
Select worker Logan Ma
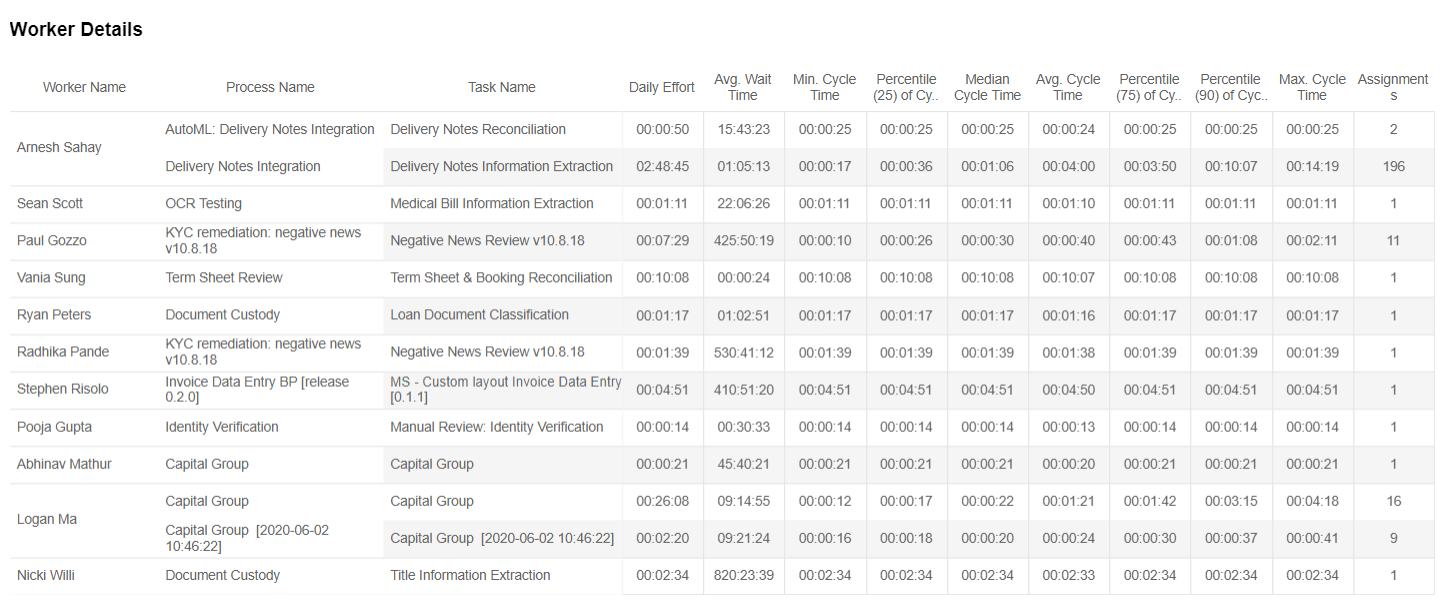[47, 519]
